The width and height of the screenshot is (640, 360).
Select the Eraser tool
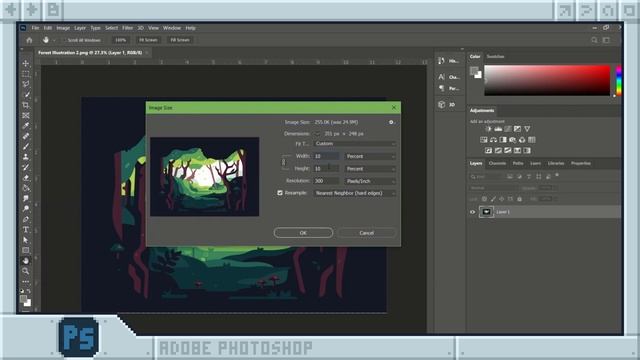click(x=26, y=178)
